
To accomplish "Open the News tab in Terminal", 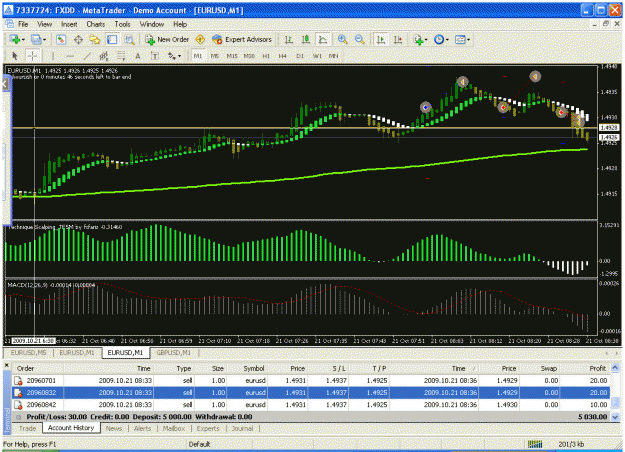I will click(x=114, y=428).
